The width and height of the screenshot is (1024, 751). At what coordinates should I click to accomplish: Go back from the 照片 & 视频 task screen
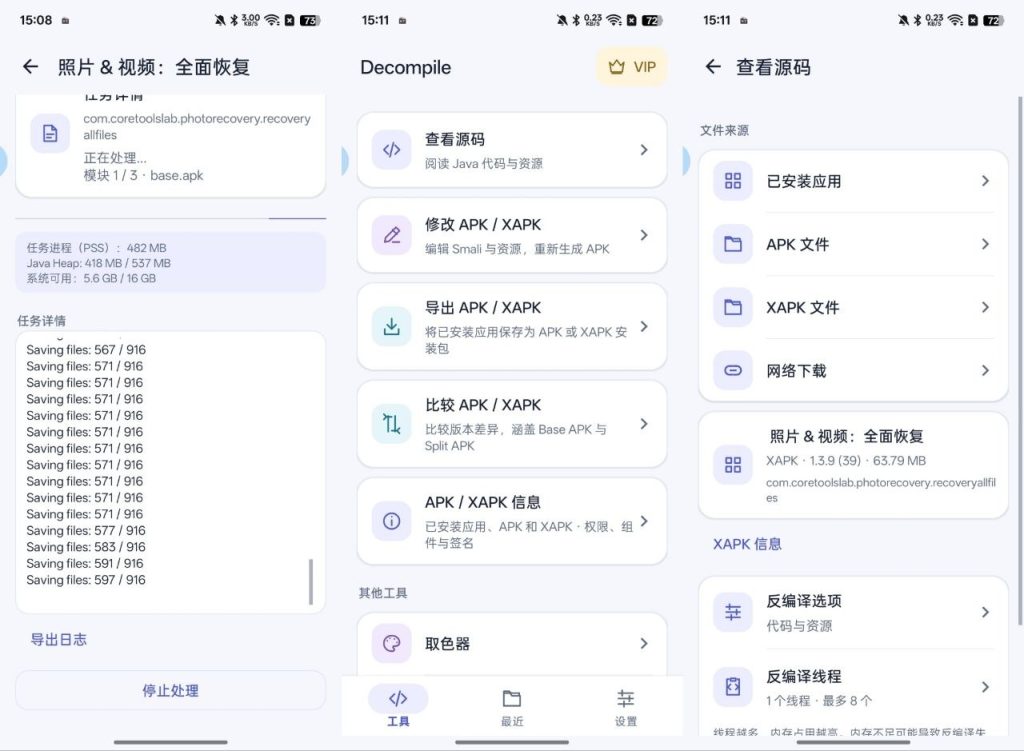tap(31, 67)
